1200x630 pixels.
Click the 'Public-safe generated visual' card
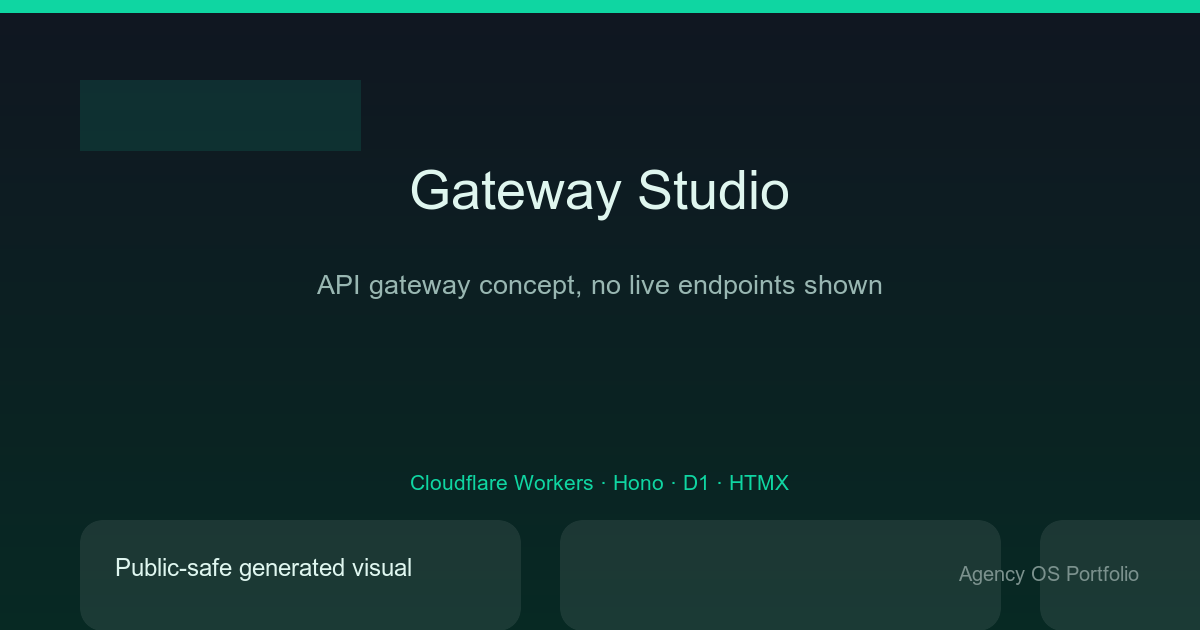[x=300, y=575]
